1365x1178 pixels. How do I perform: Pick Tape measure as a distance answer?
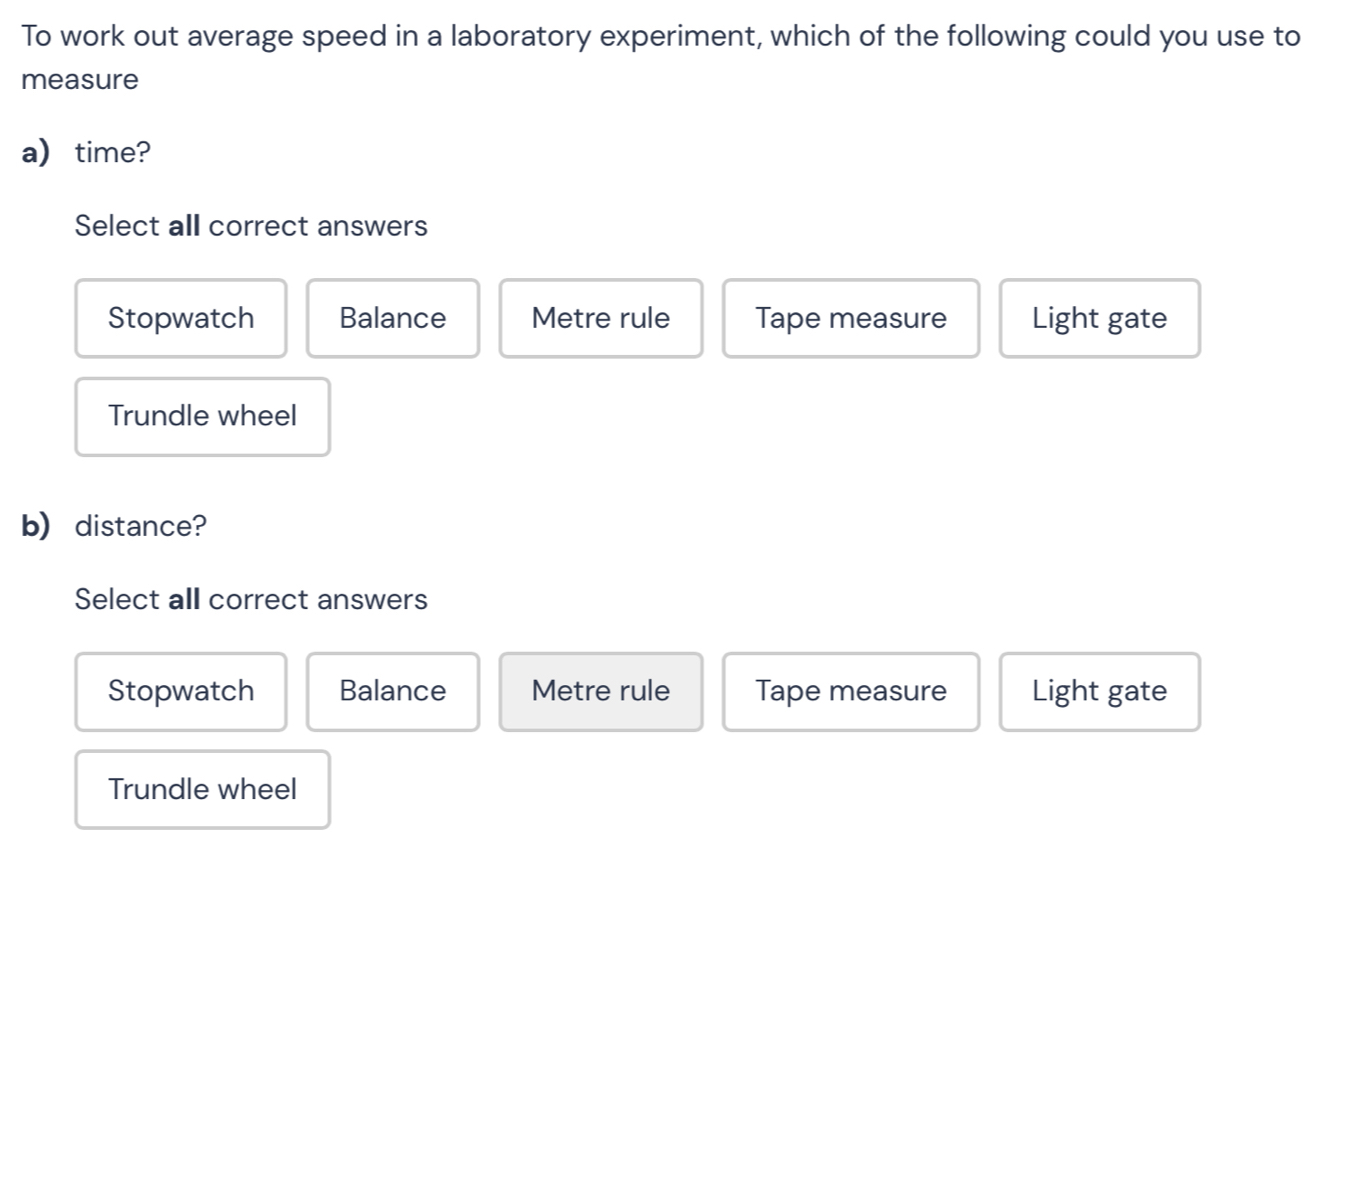(x=850, y=691)
